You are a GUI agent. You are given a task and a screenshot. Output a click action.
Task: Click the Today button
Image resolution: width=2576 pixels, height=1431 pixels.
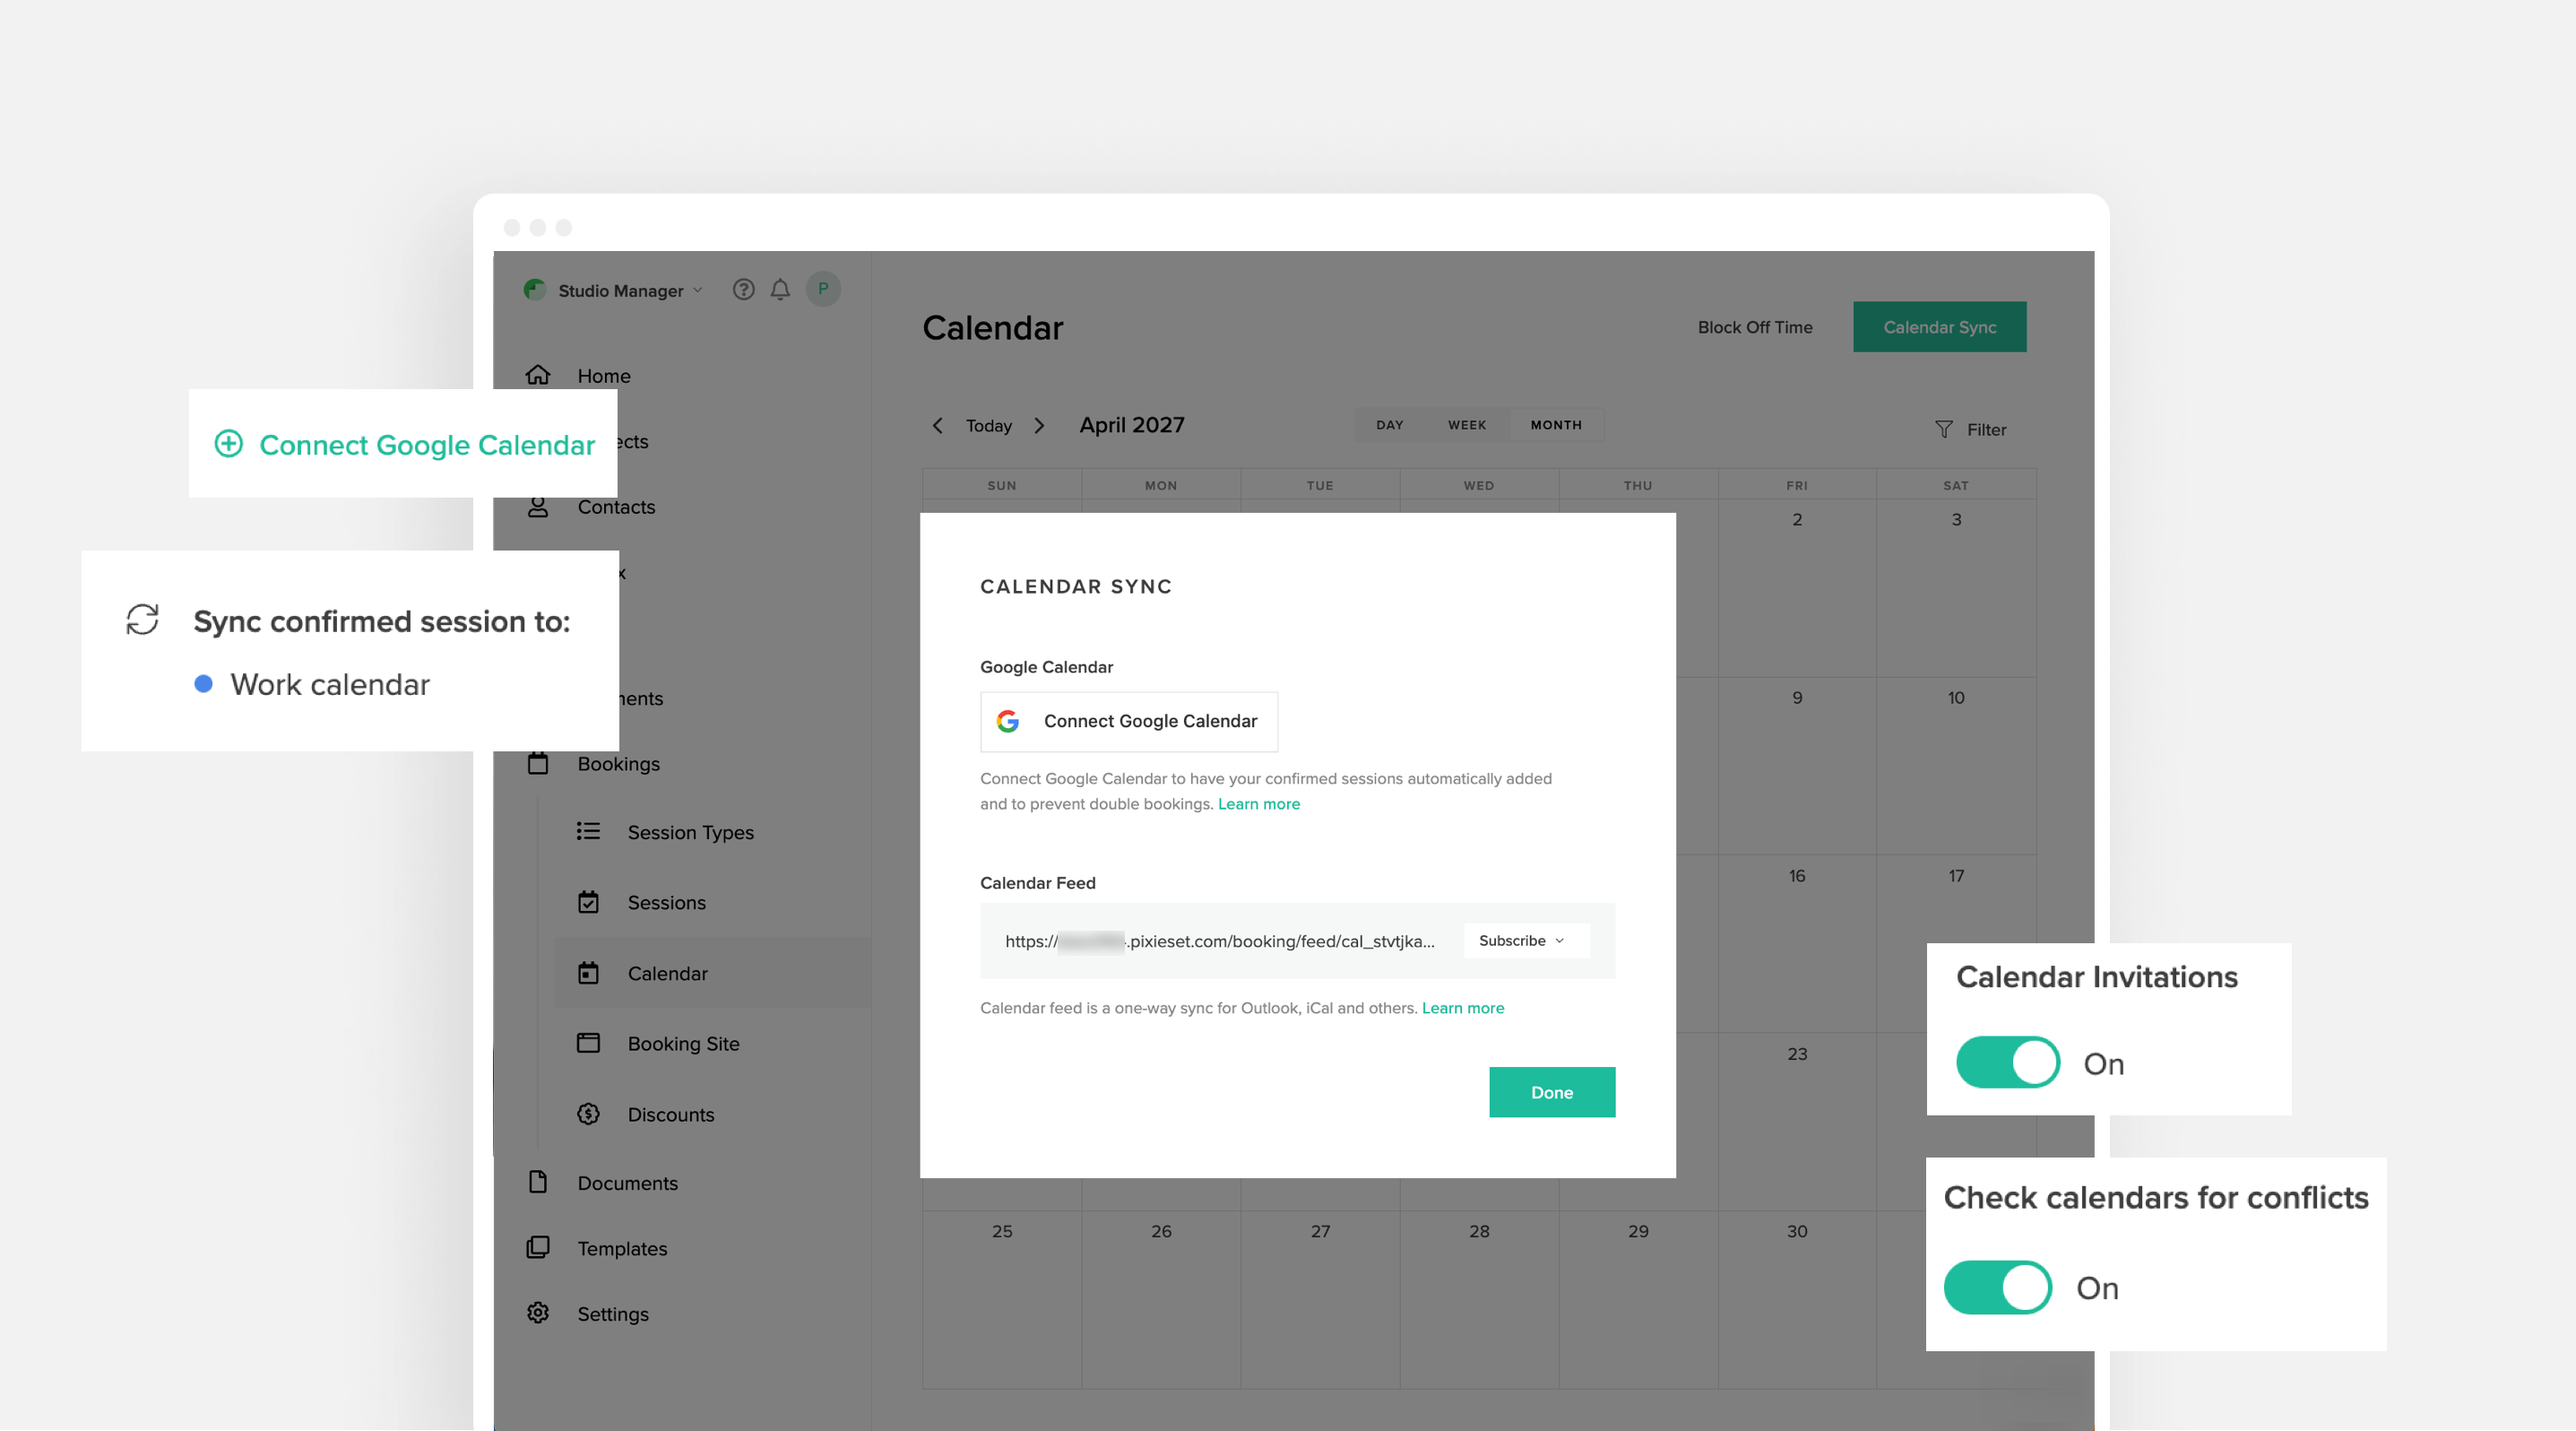(x=988, y=425)
